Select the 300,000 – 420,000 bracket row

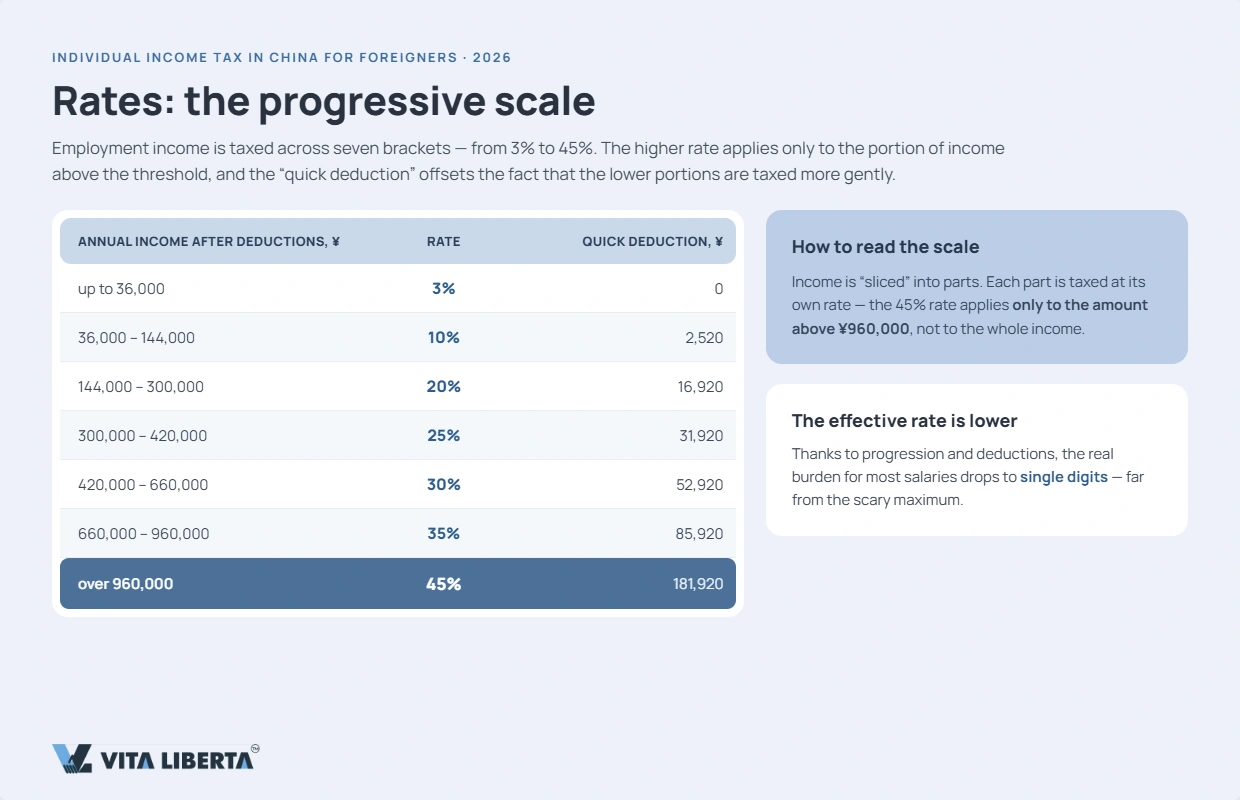tap(398, 435)
